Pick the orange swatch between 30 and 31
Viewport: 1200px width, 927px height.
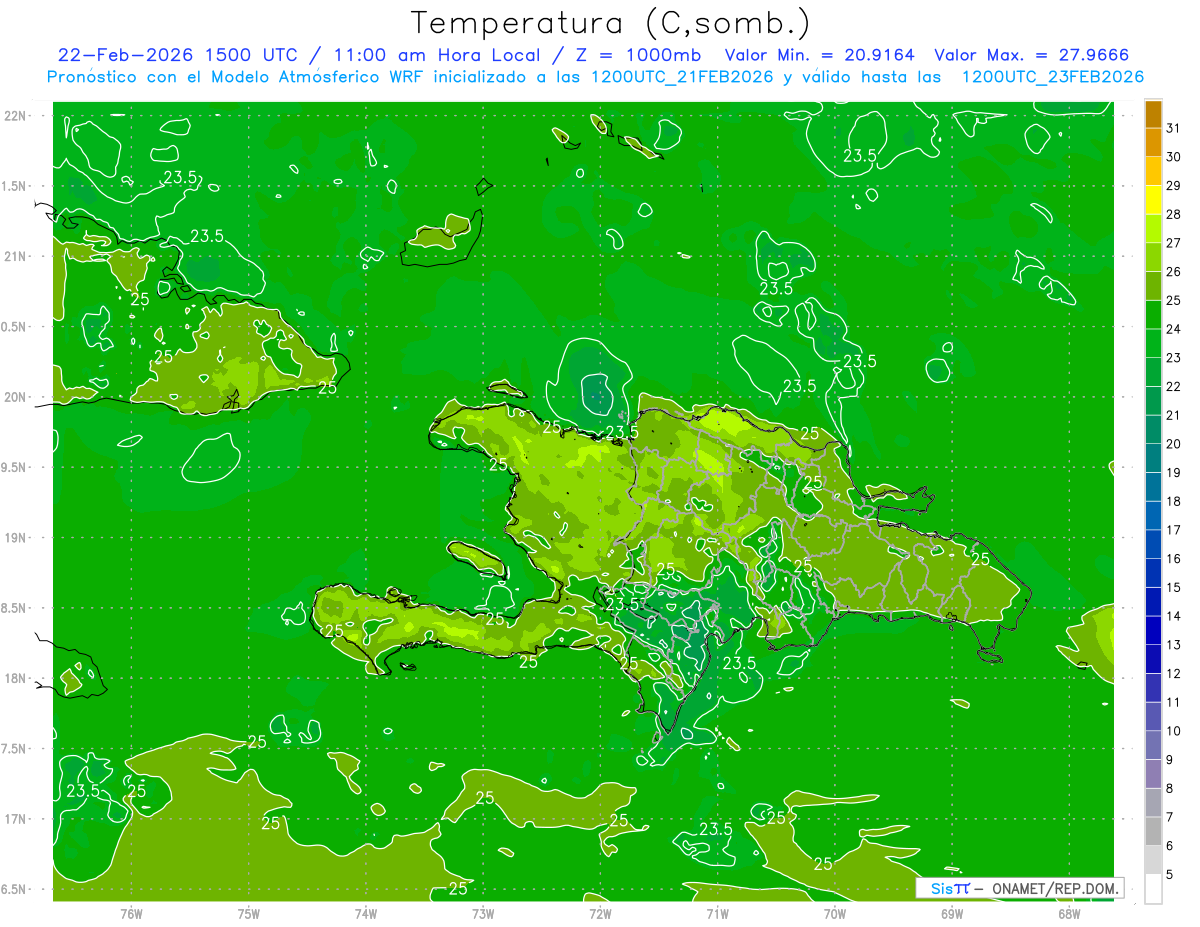(x=1153, y=142)
